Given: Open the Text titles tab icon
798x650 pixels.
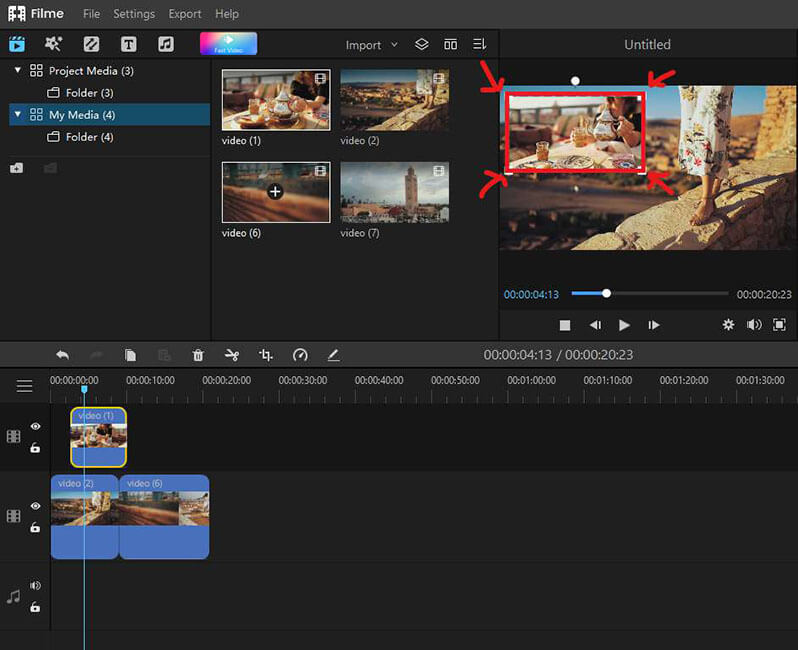Looking at the screenshot, I should tap(128, 44).
